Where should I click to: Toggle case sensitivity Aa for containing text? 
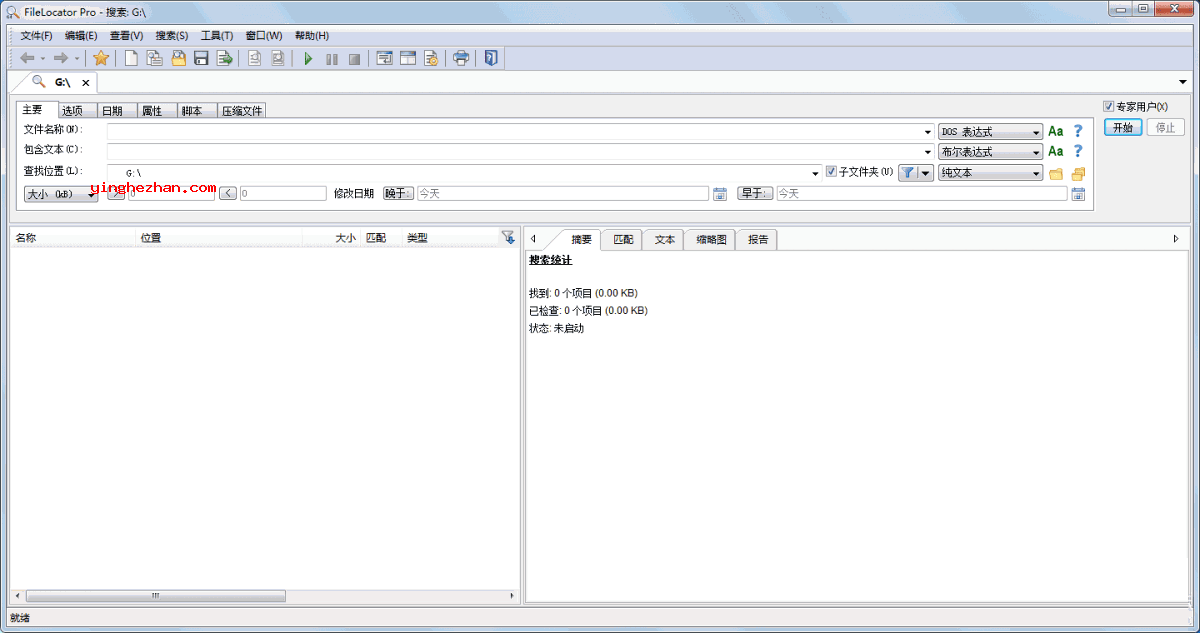1055,151
